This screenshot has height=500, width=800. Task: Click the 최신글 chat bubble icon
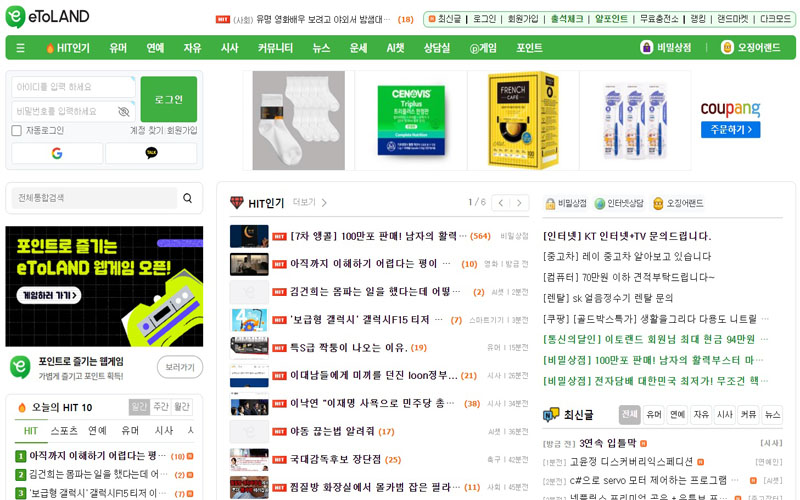click(551, 415)
